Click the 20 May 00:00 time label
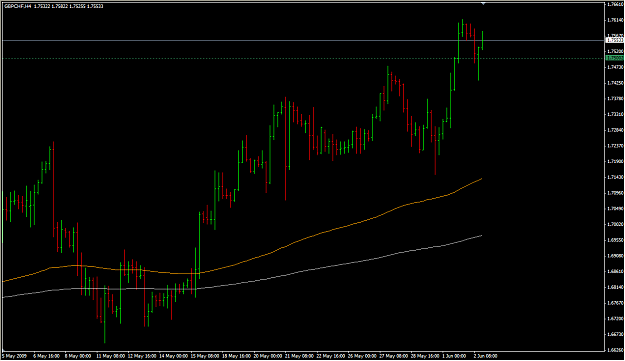The height and width of the screenshot is (361, 625). (x=268, y=356)
